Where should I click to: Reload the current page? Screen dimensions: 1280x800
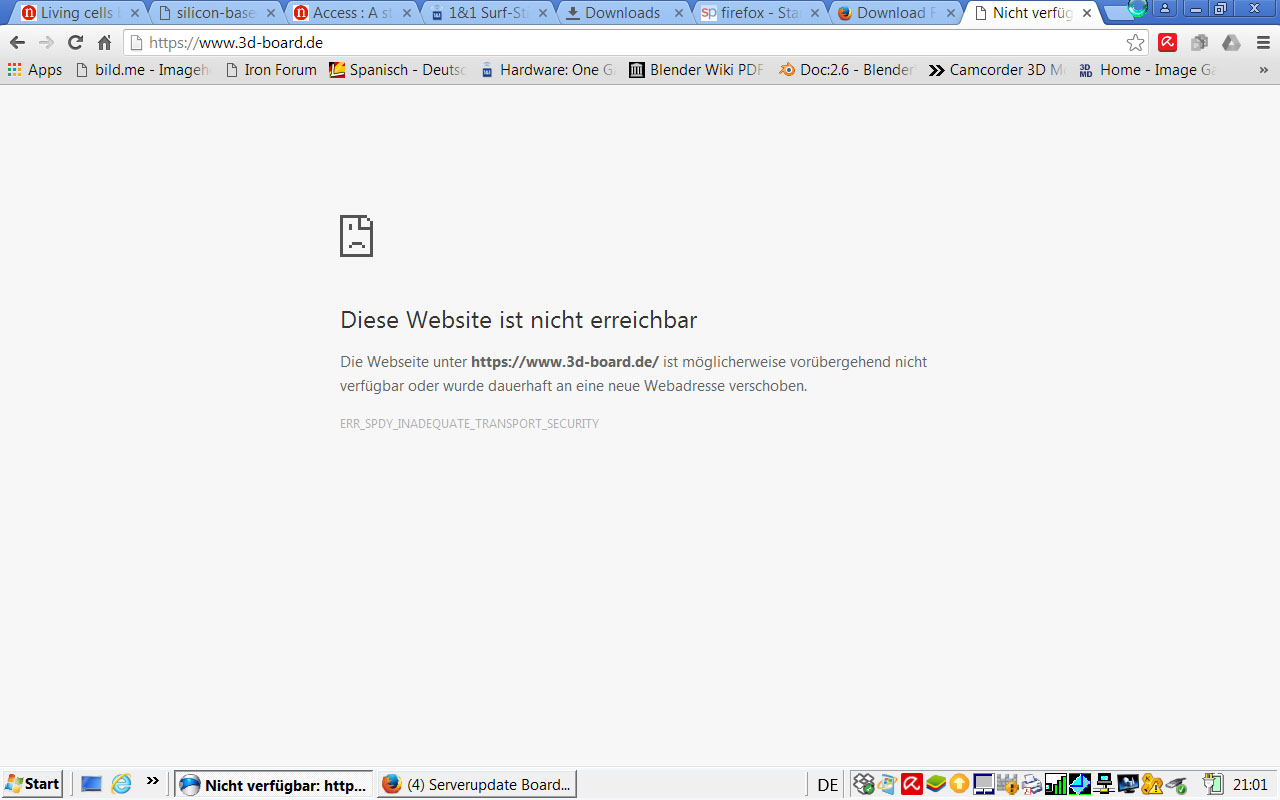click(x=75, y=43)
